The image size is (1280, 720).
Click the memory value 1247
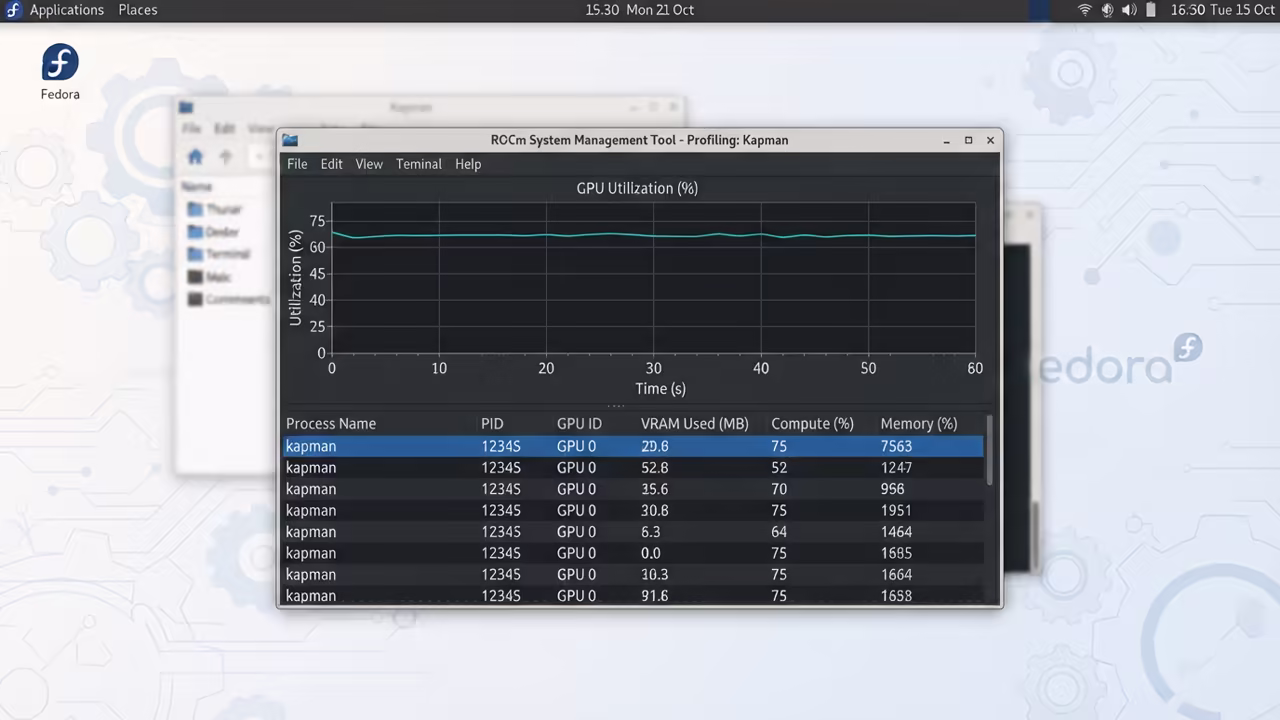[x=896, y=468]
